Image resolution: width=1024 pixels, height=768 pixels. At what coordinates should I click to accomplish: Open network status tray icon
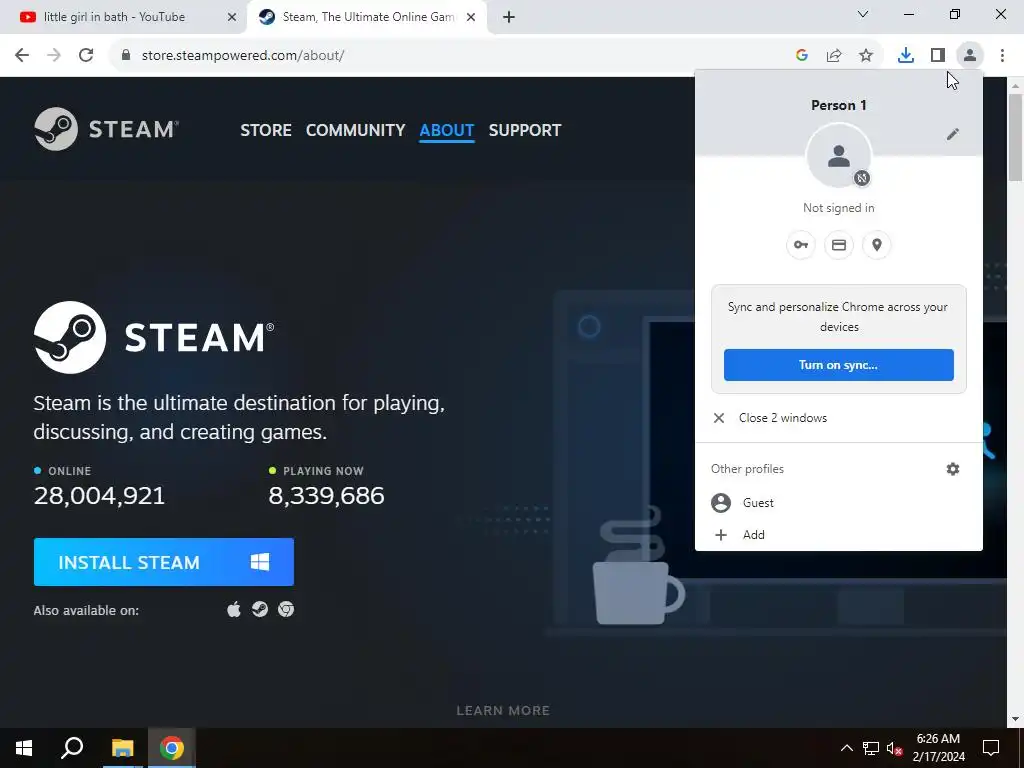(x=871, y=748)
